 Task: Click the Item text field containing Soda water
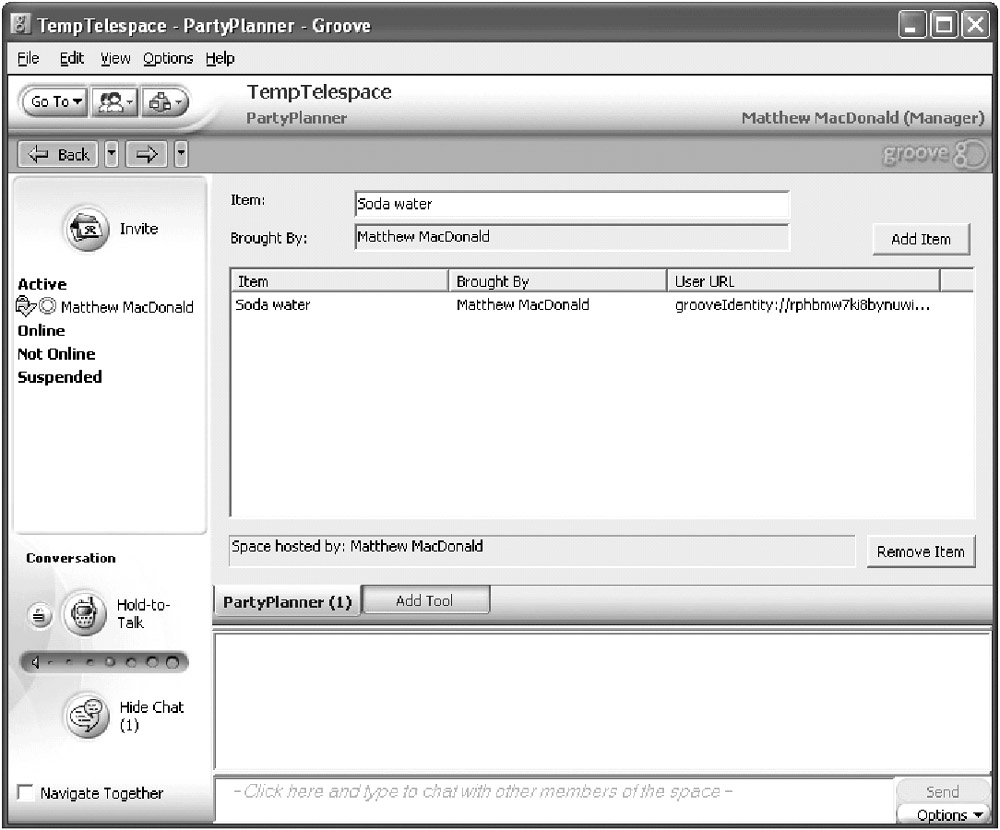pyautogui.click(x=571, y=205)
